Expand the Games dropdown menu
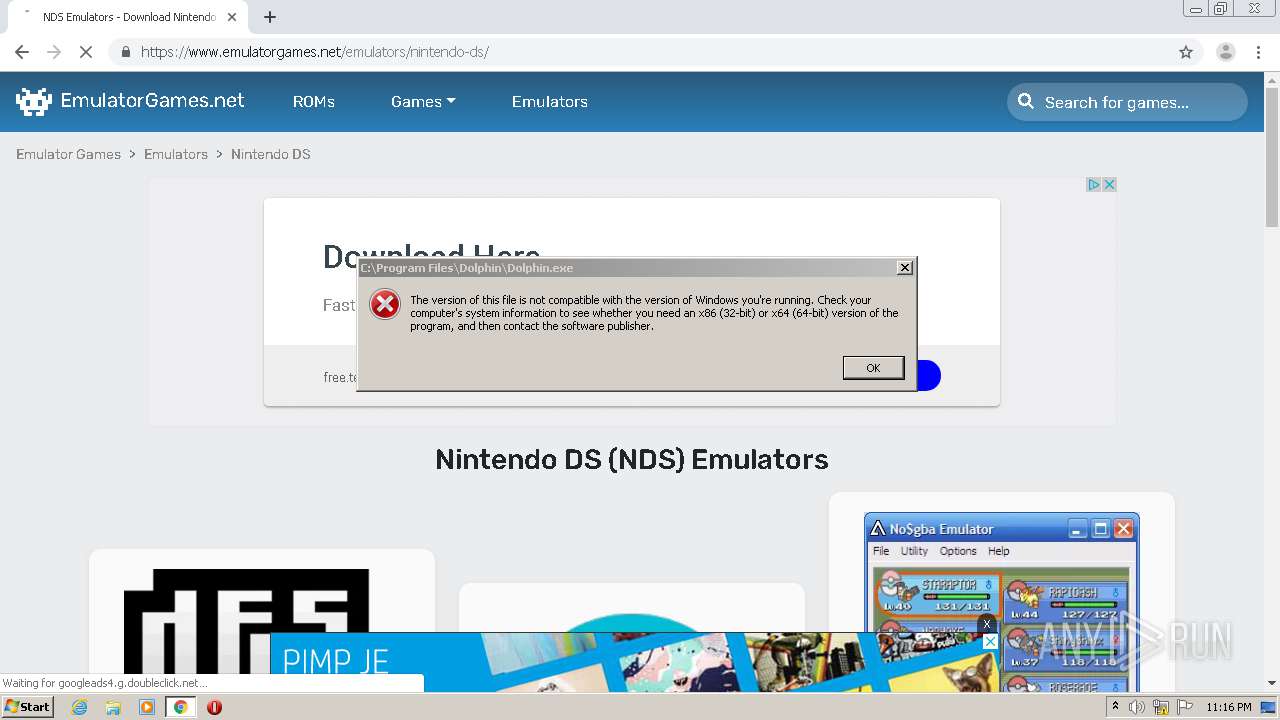The height and width of the screenshot is (720, 1280). point(423,102)
